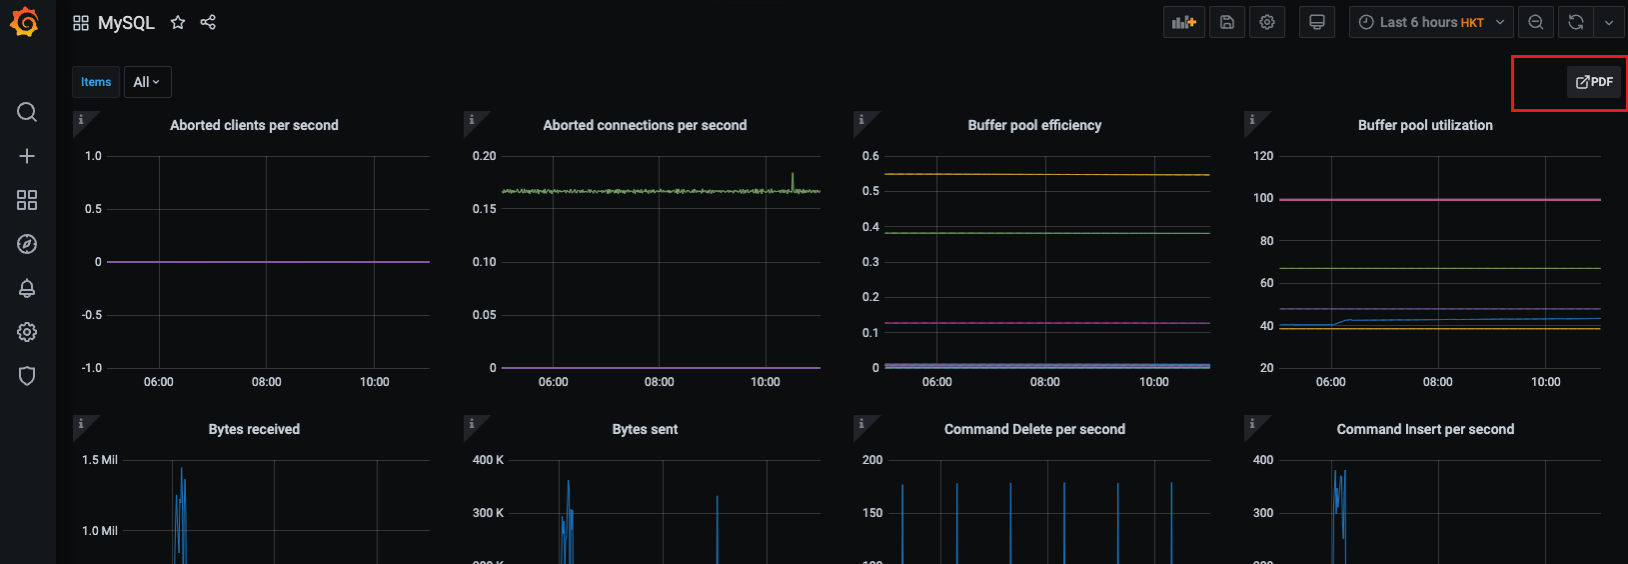This screenshot has height=564, width=1628.
Task: Expand the Items variable All dropdown
Action: pyautogui.click(x=147, y=82)
